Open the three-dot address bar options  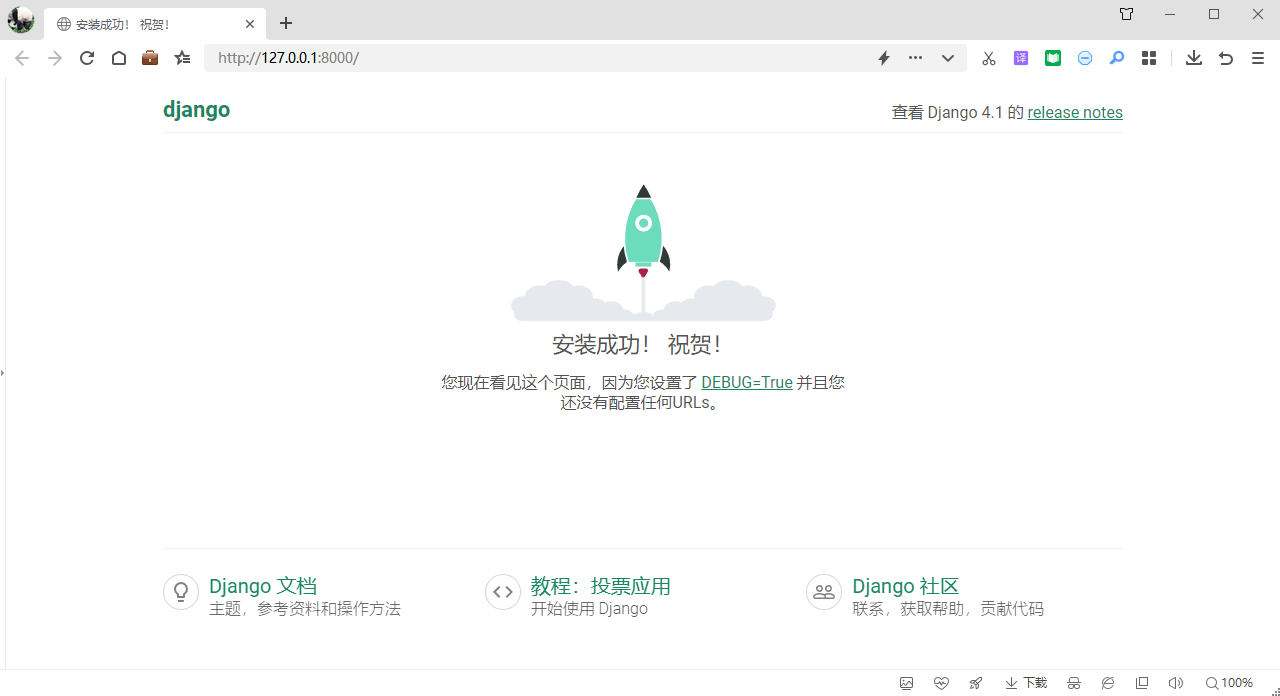tap(915, 58)
